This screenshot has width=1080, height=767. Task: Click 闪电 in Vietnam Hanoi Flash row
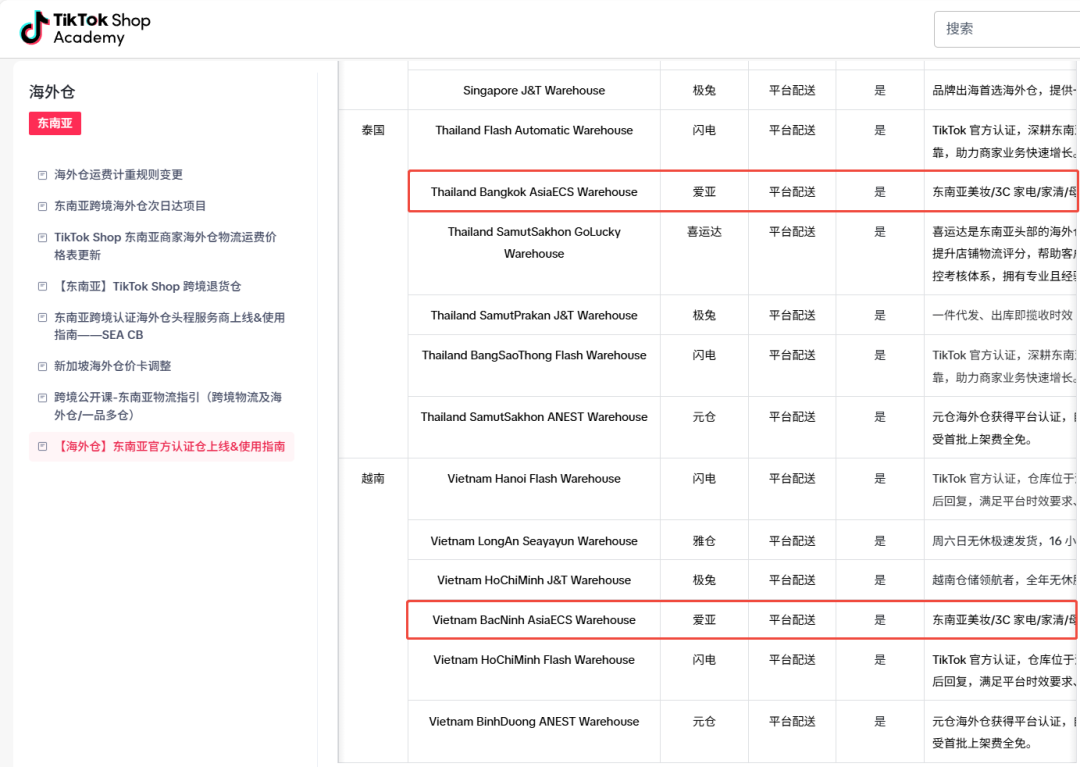(x=704, y=479)
